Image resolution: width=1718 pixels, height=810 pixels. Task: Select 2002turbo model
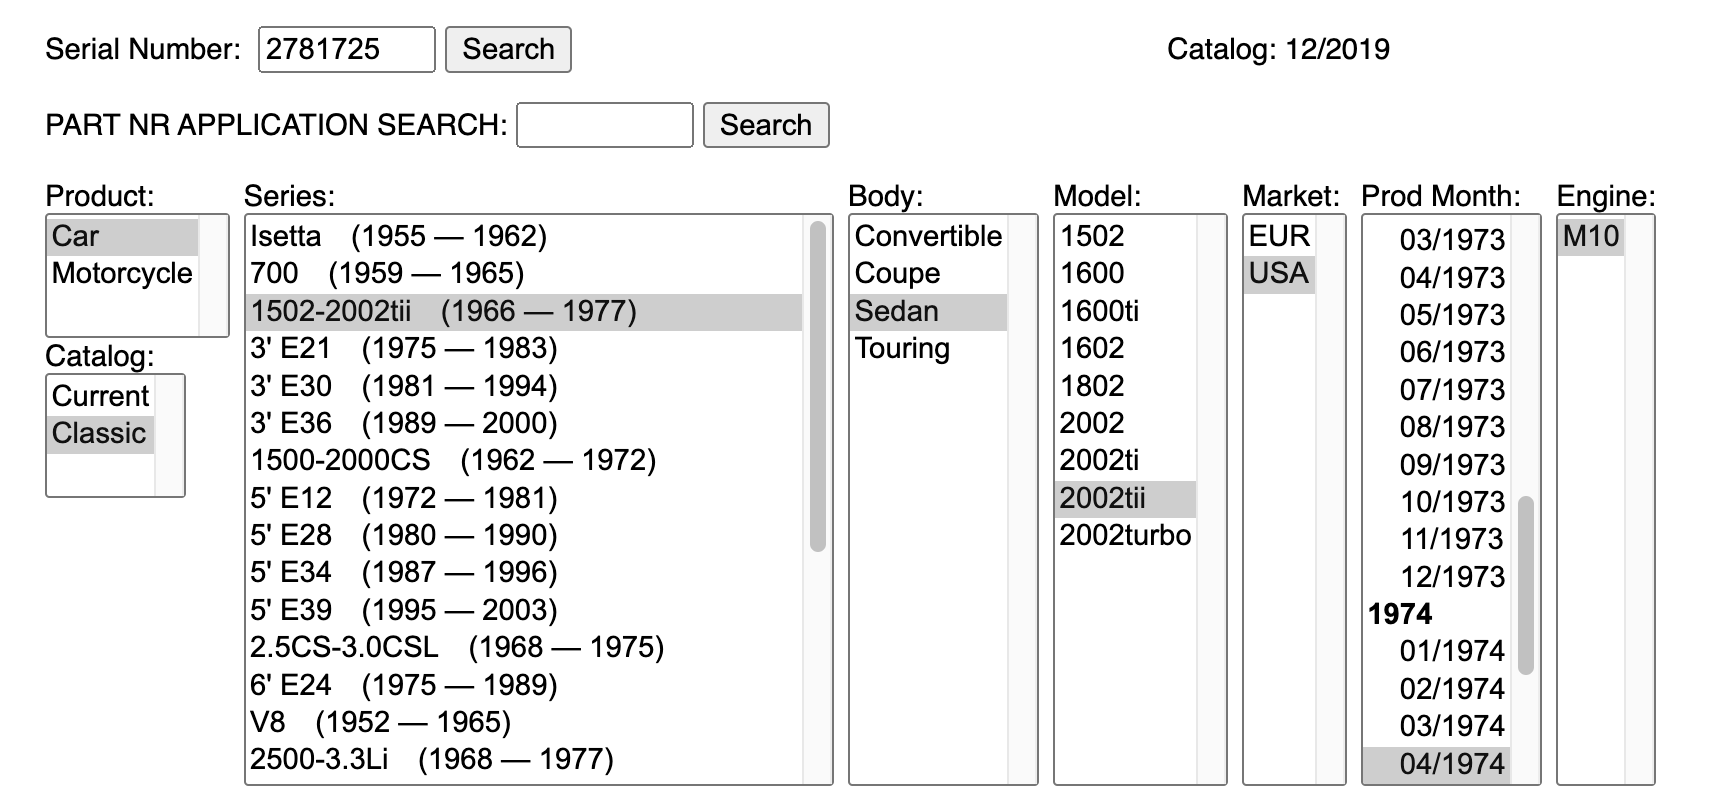coord(1125,535)
